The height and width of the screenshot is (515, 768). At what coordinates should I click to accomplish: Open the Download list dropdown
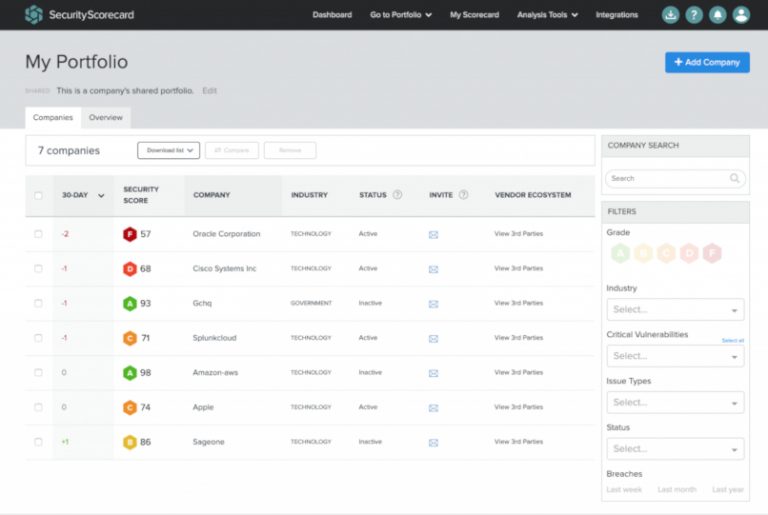point(168,150)
